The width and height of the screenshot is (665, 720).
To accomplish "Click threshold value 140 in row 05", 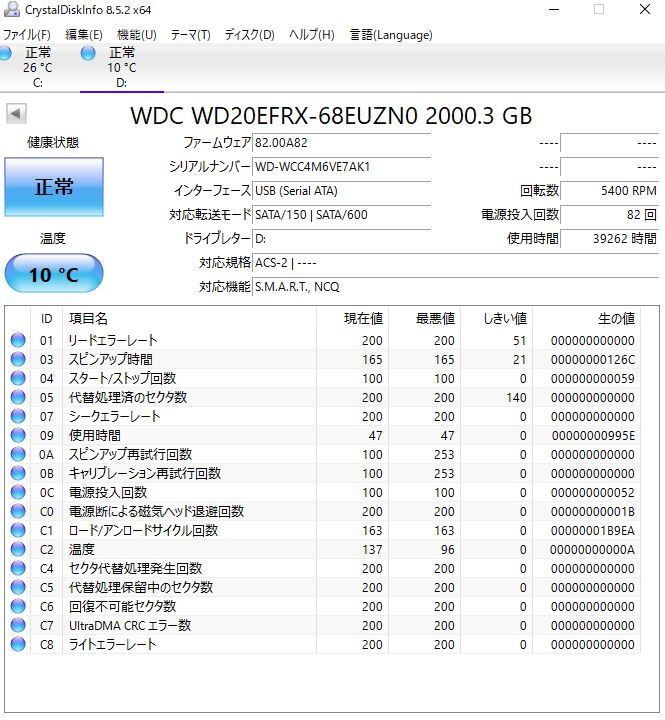I will [516, 397].
